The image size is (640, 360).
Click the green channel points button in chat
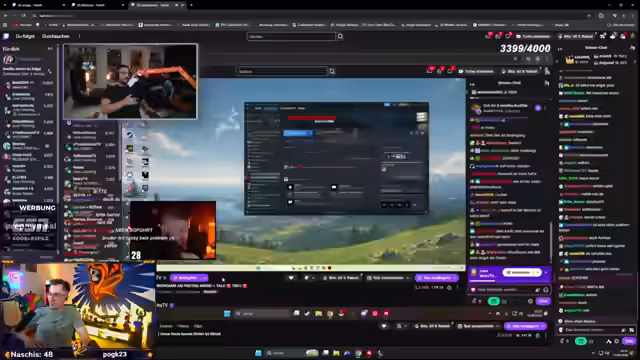click(580, 341)
